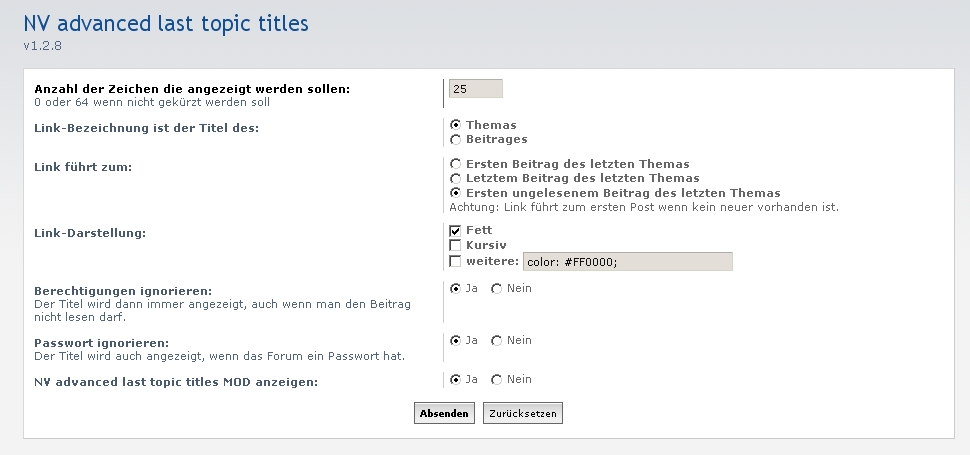Screen dimensions: 970x455
Task: Tick the weitere checkbox
Action: 455,262
